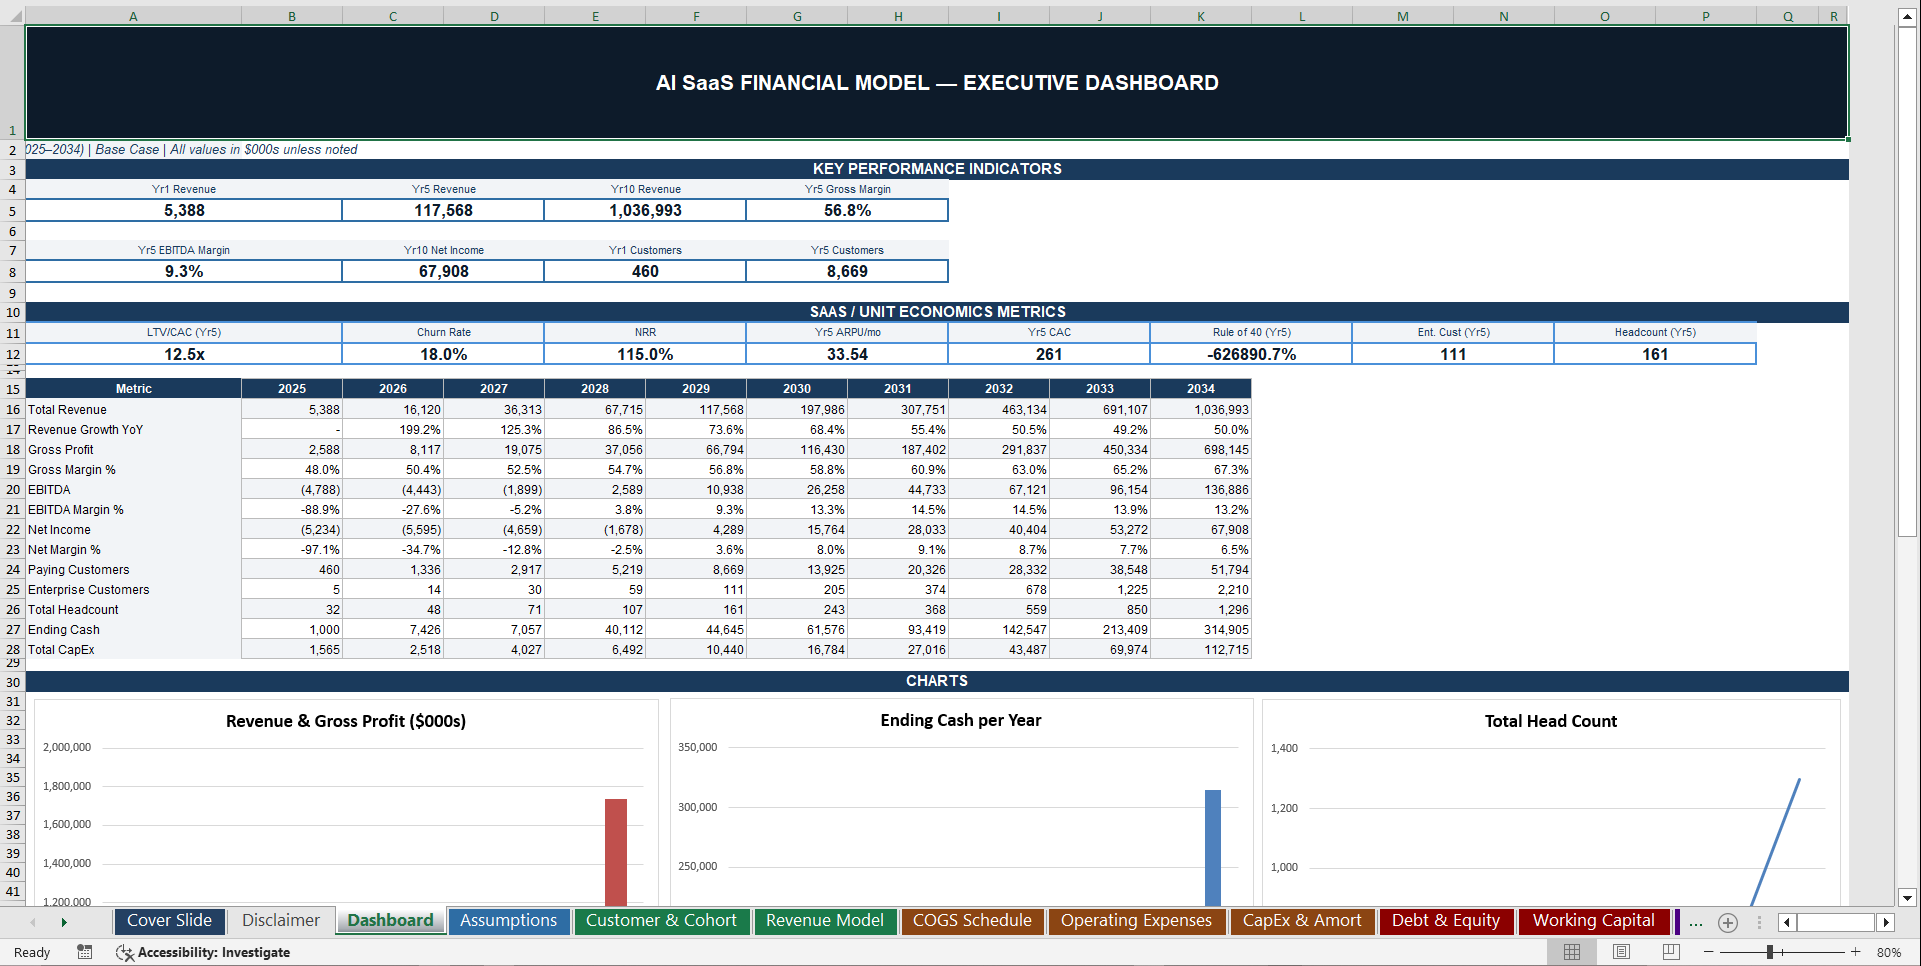
Task: Add a new worksheet with the plus button
Action: pyautogui.click(x=1728, y=922)
